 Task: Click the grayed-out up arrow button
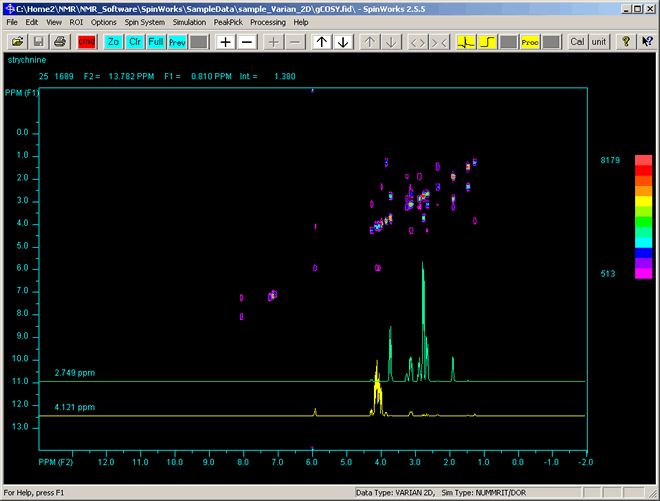click(370, 42)
